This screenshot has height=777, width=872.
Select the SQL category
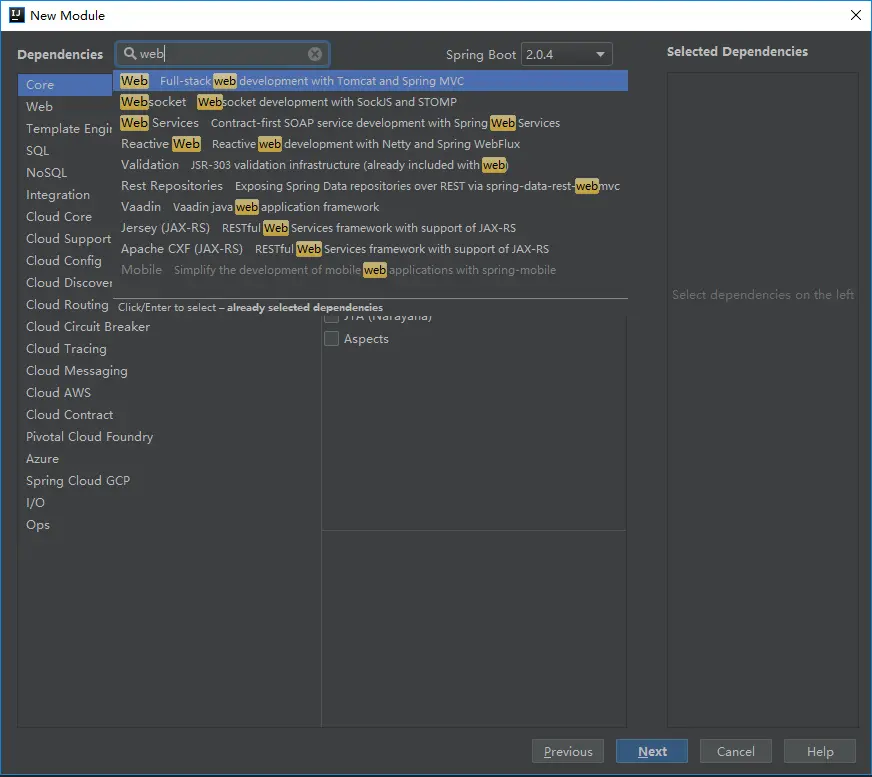pyautogui.click(x=65, y=151)
